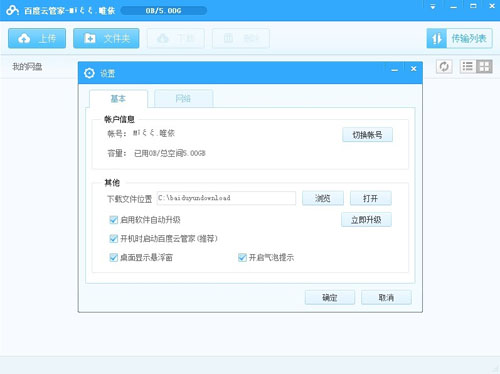Confirm settings with 确定 button
The width and height of the screenshot is (500, 374).
tap(330, 297)
